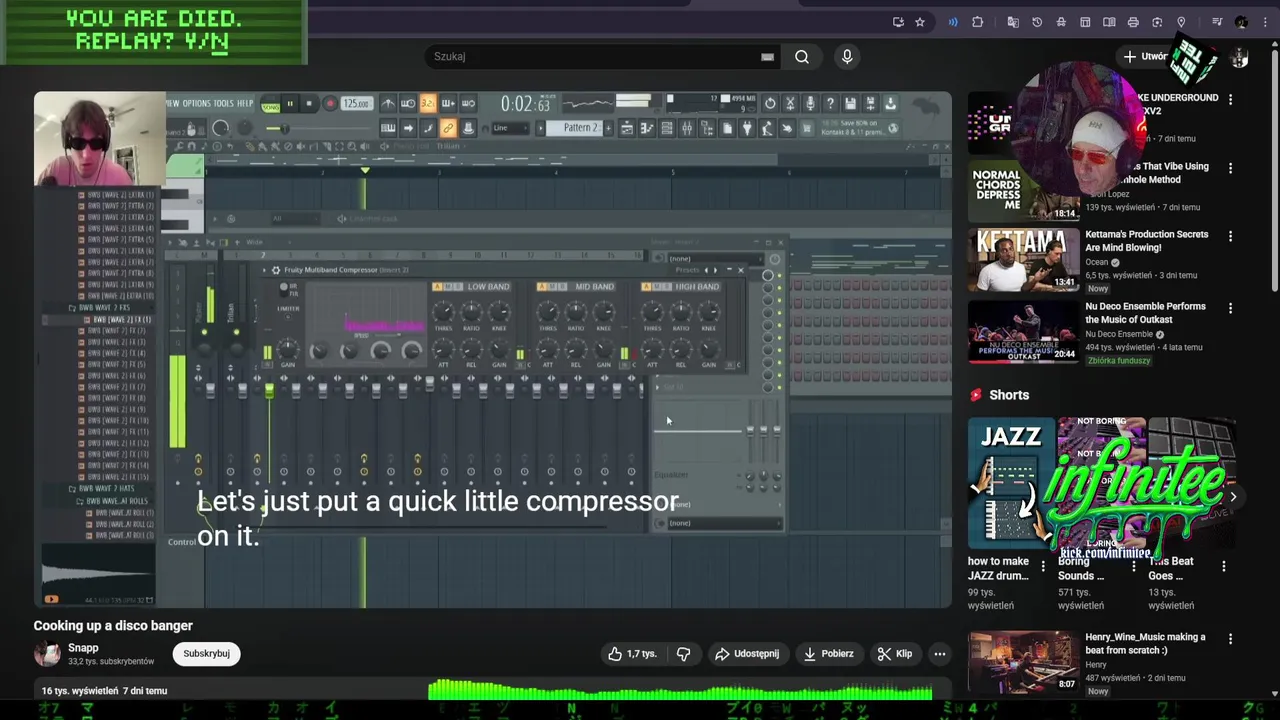Open the Line snap dropdown
Viewport: 1280px width, 720px height.
point(511,128)
